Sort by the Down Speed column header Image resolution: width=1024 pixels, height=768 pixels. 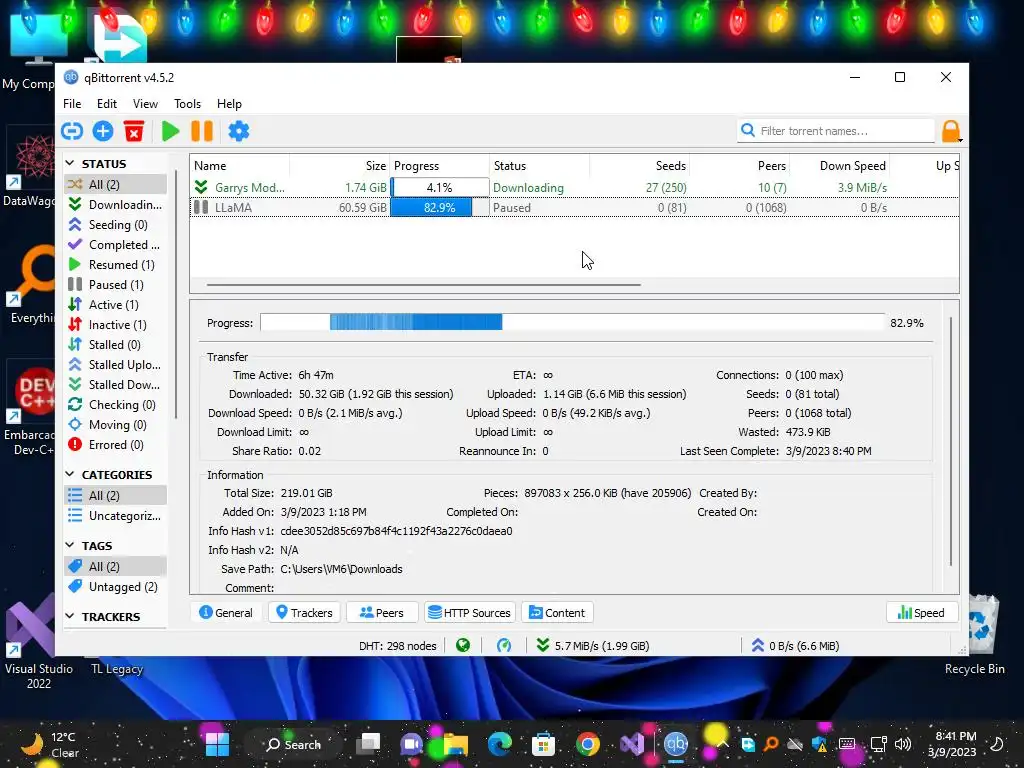839,166
